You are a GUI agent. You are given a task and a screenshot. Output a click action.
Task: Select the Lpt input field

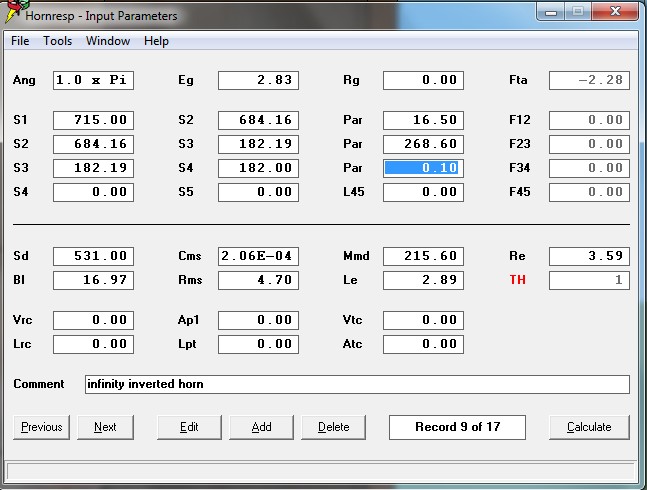(x=258, y=344)
